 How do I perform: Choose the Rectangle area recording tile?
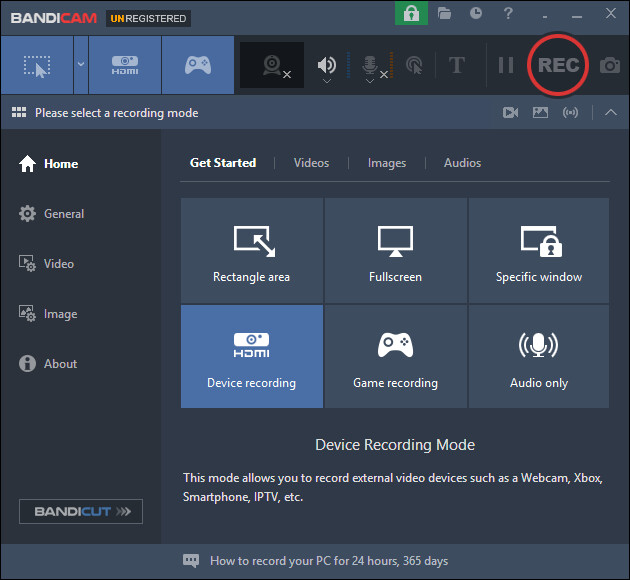252,251
